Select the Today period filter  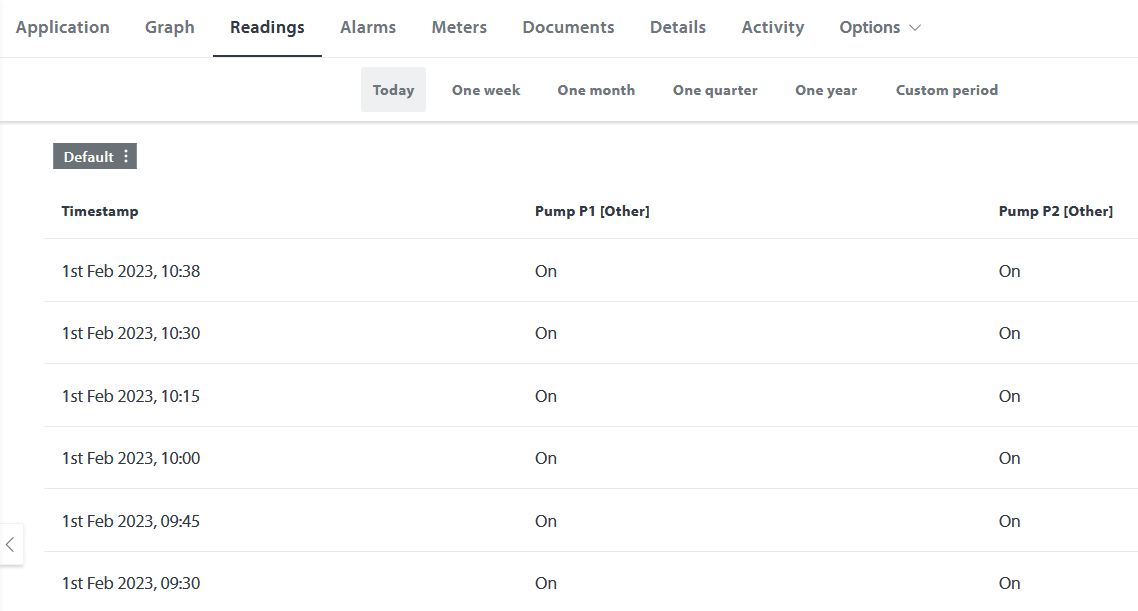click(x=393, y=90)
